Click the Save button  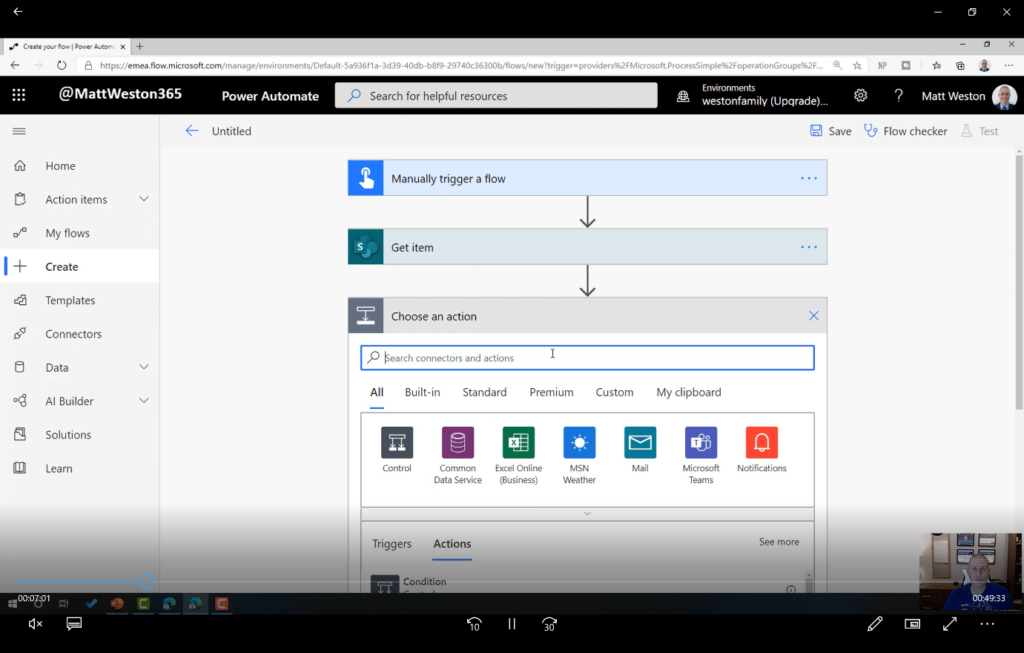[x=831, y=131]
